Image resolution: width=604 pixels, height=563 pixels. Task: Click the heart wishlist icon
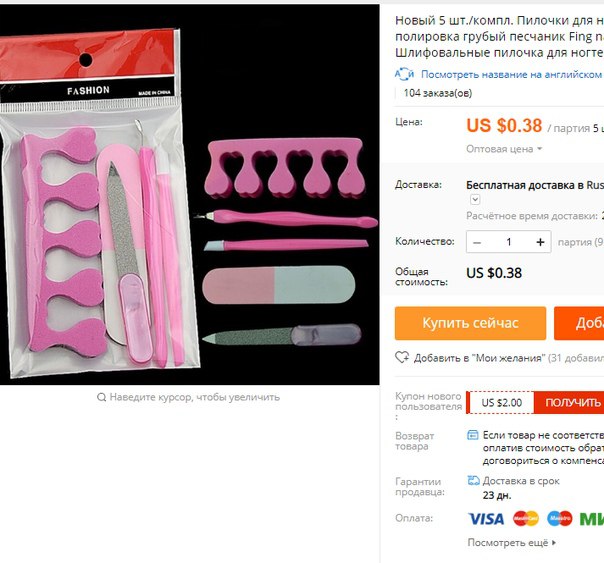[402, 358]
